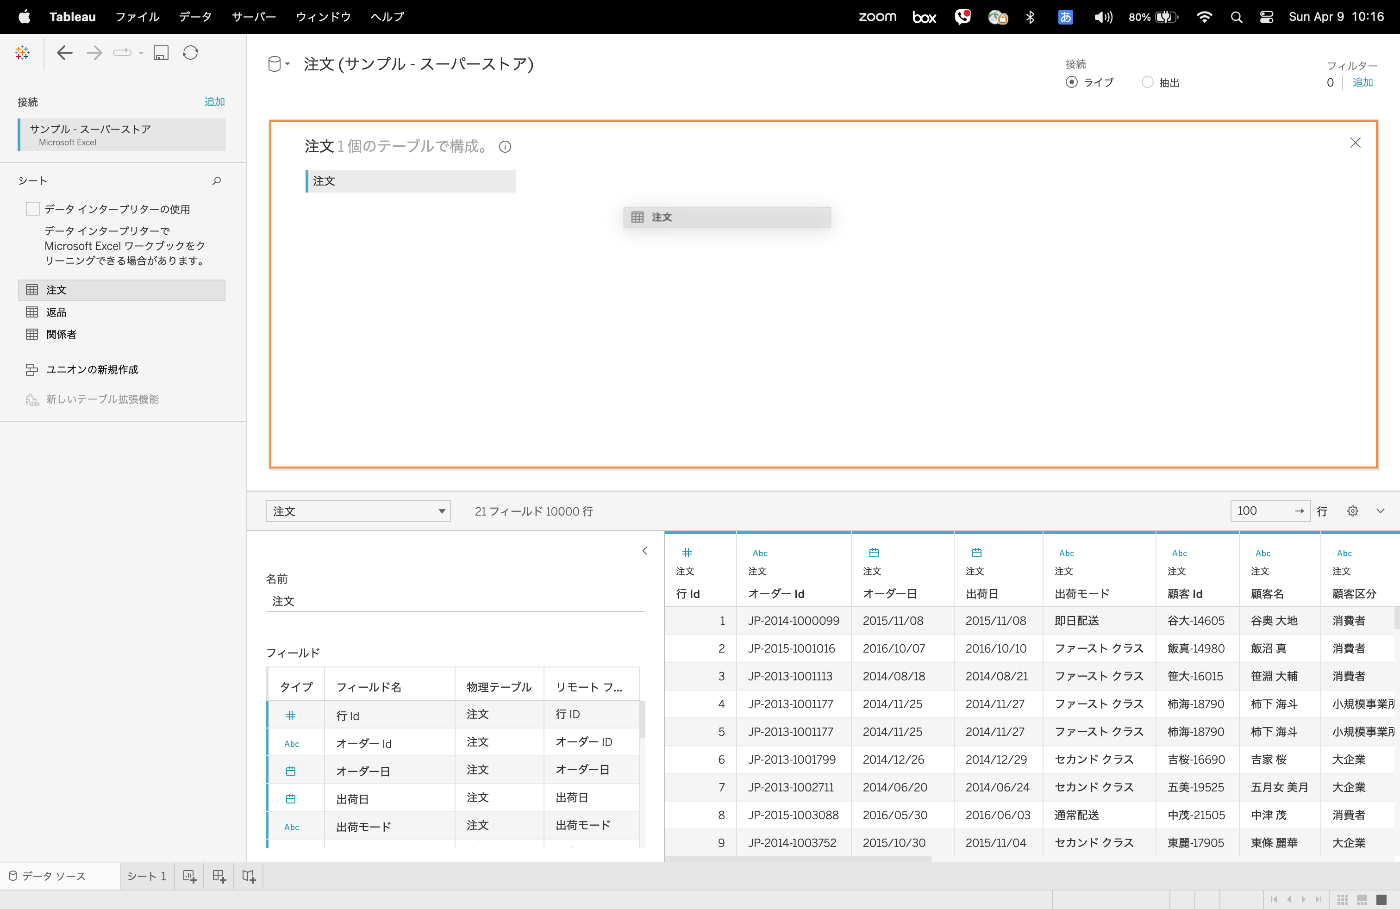Click the date type icon above 出荷日 column

point(977,552)
